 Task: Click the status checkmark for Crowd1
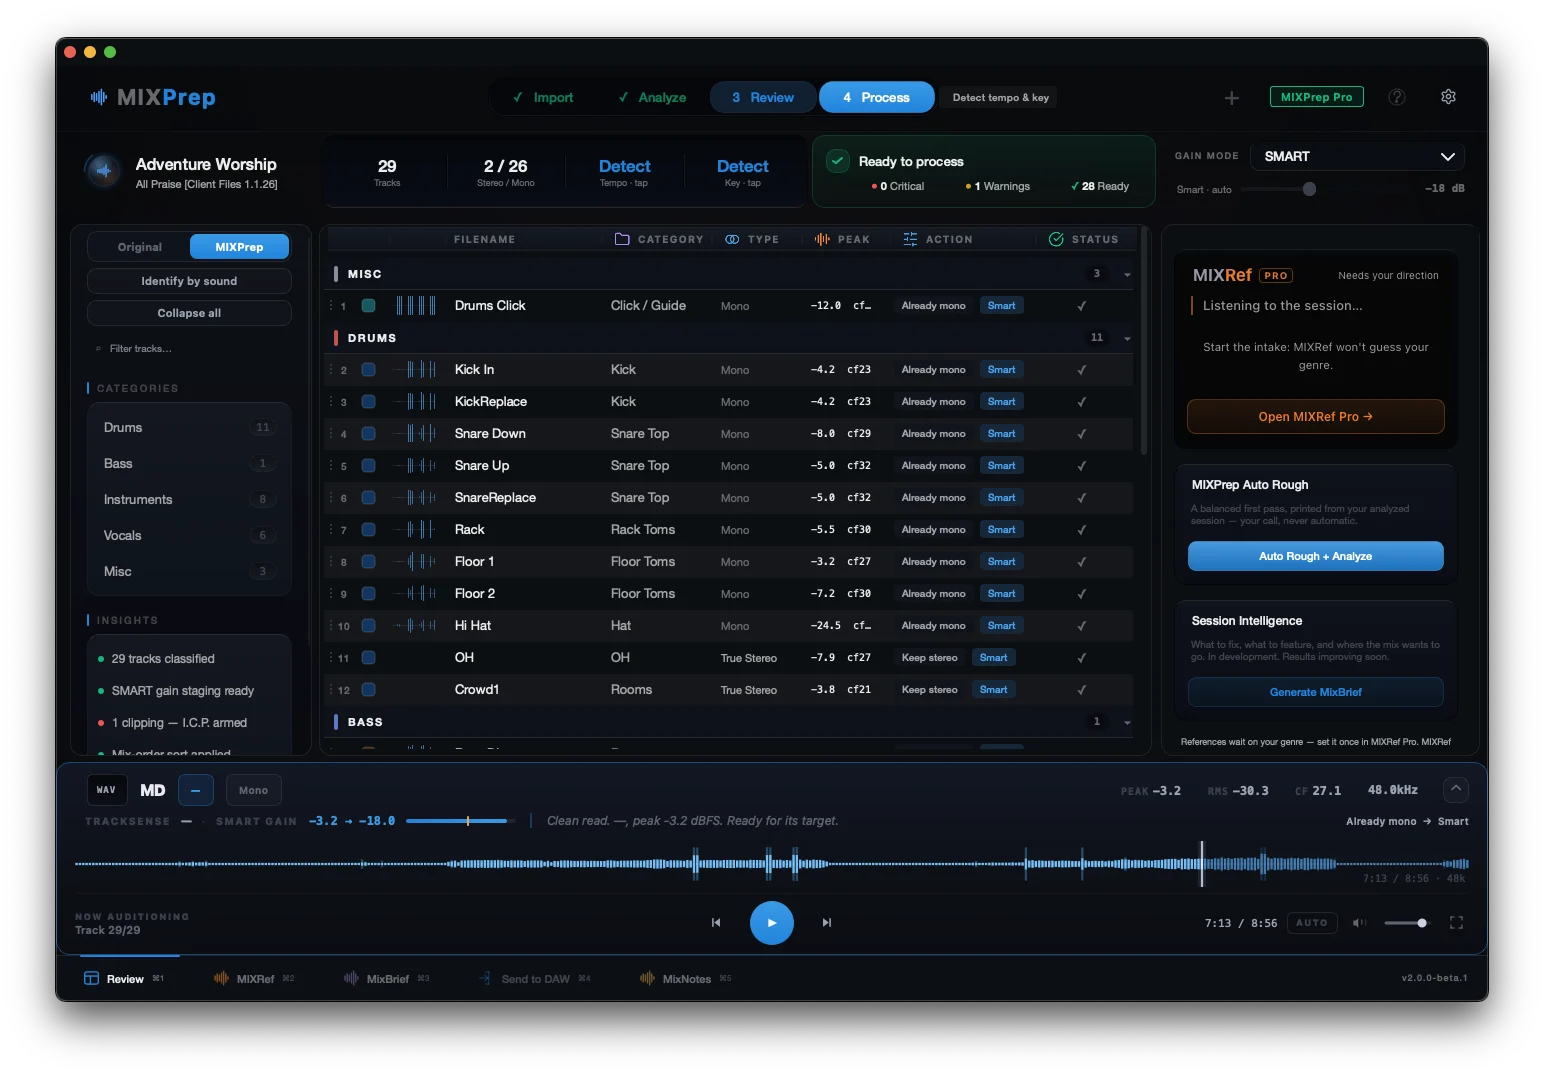[1082, 690]
